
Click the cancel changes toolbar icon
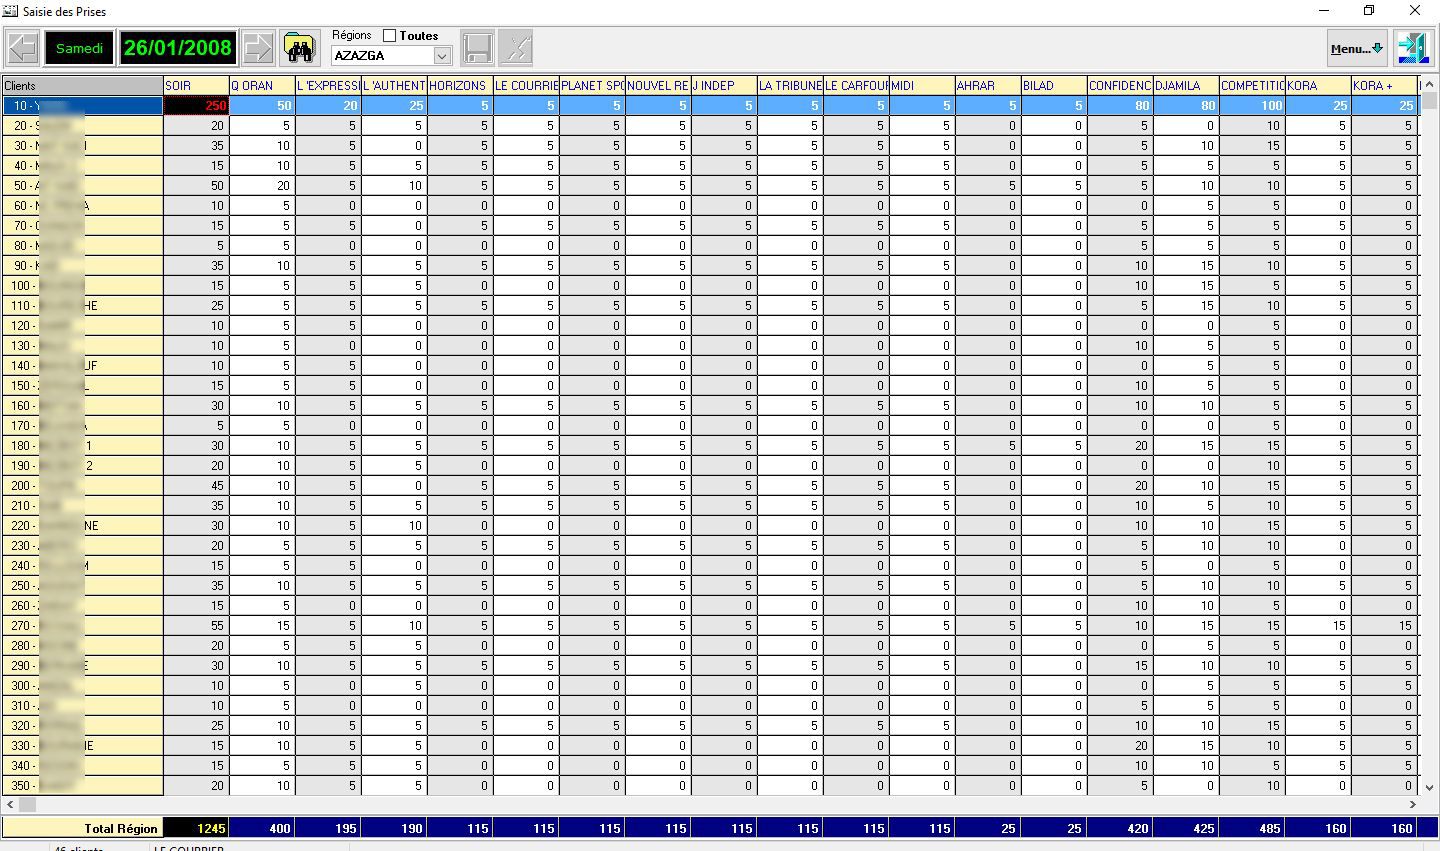516,48
